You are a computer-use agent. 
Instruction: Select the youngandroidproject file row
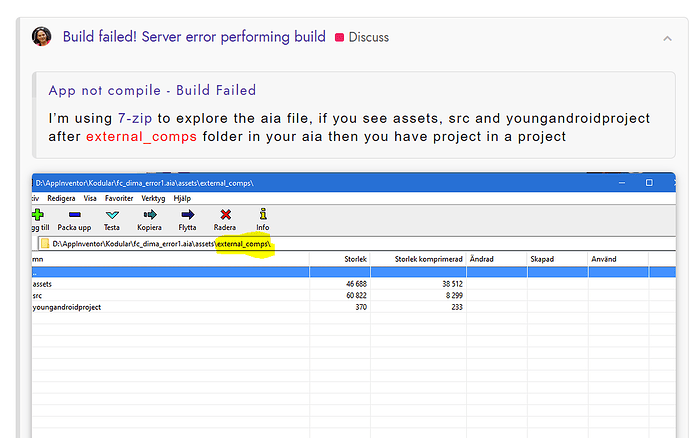[x=354, y=307]
